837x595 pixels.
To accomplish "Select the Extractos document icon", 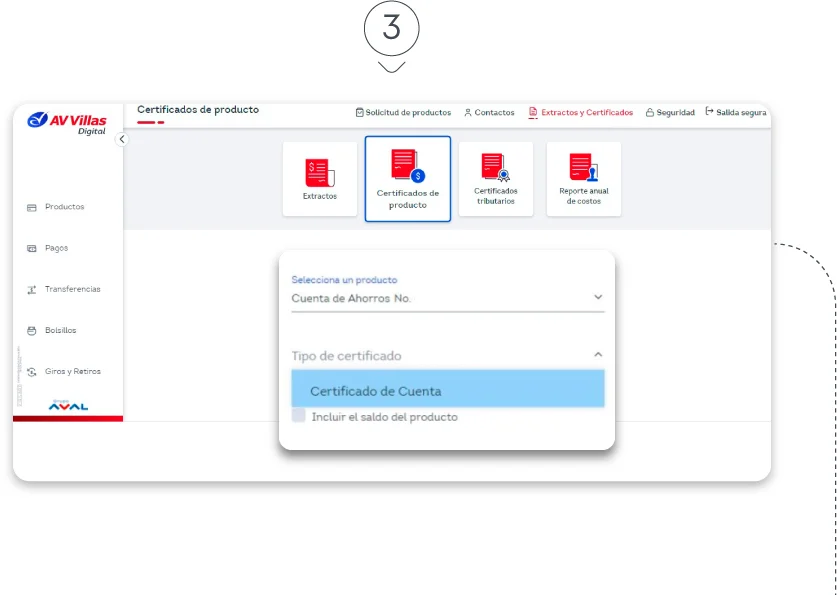I will tap(320, 170).
